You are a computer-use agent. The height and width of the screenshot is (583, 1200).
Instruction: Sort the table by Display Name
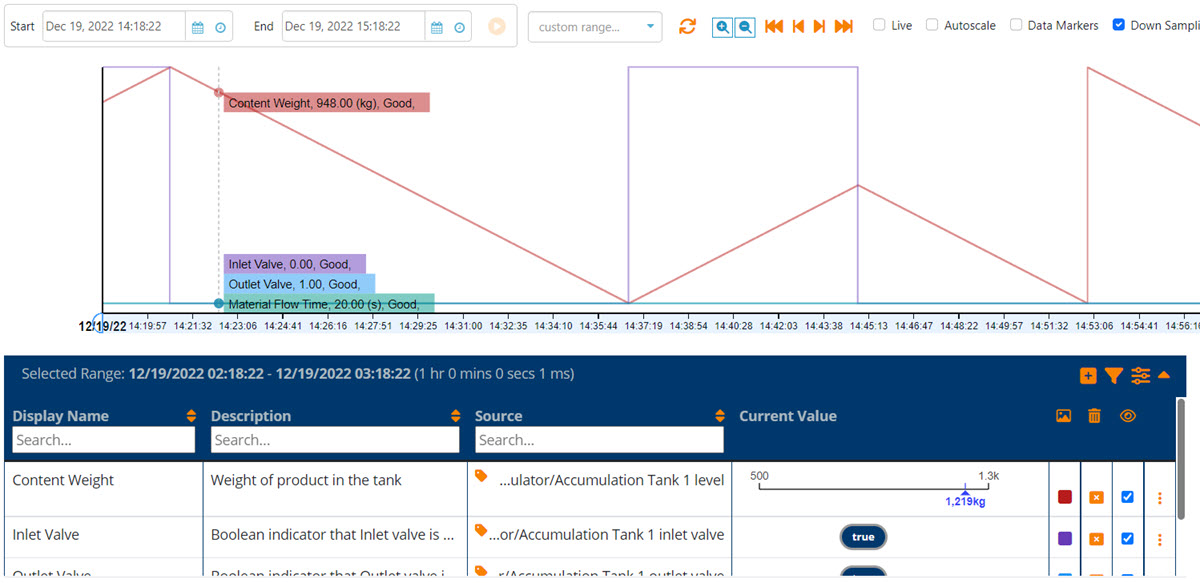[191, 416]
